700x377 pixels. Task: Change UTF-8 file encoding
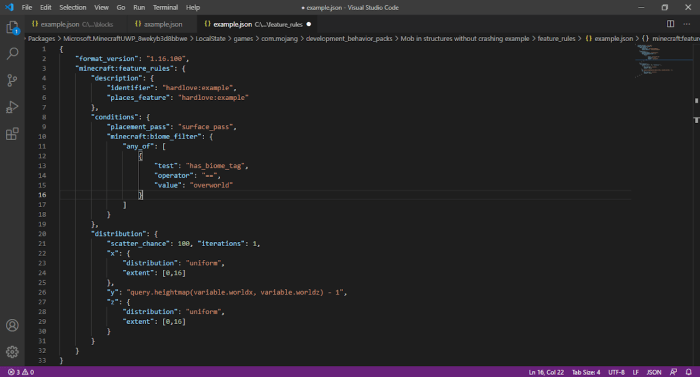coord(617,372)
